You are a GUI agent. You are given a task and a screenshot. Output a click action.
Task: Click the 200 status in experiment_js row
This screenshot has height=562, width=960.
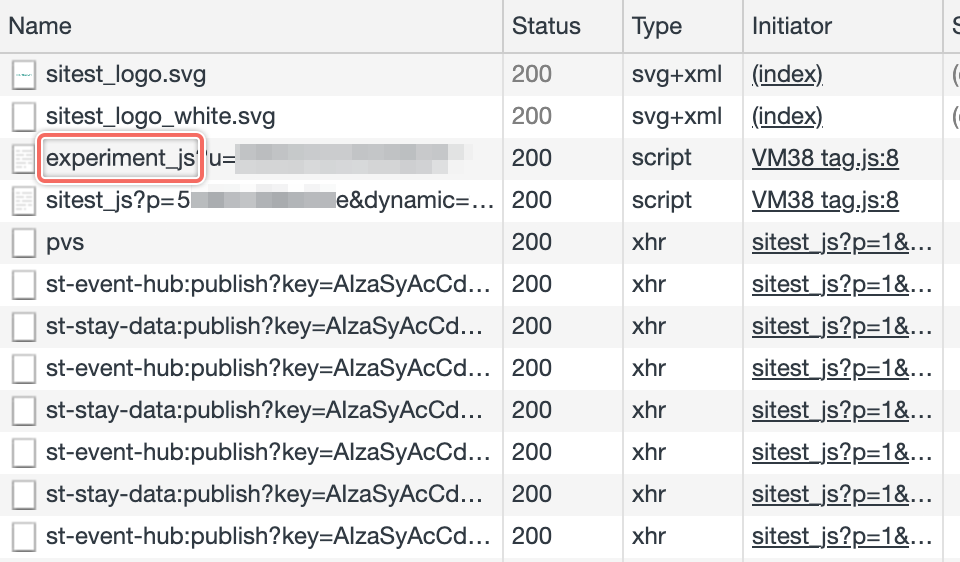pos(531,159)
